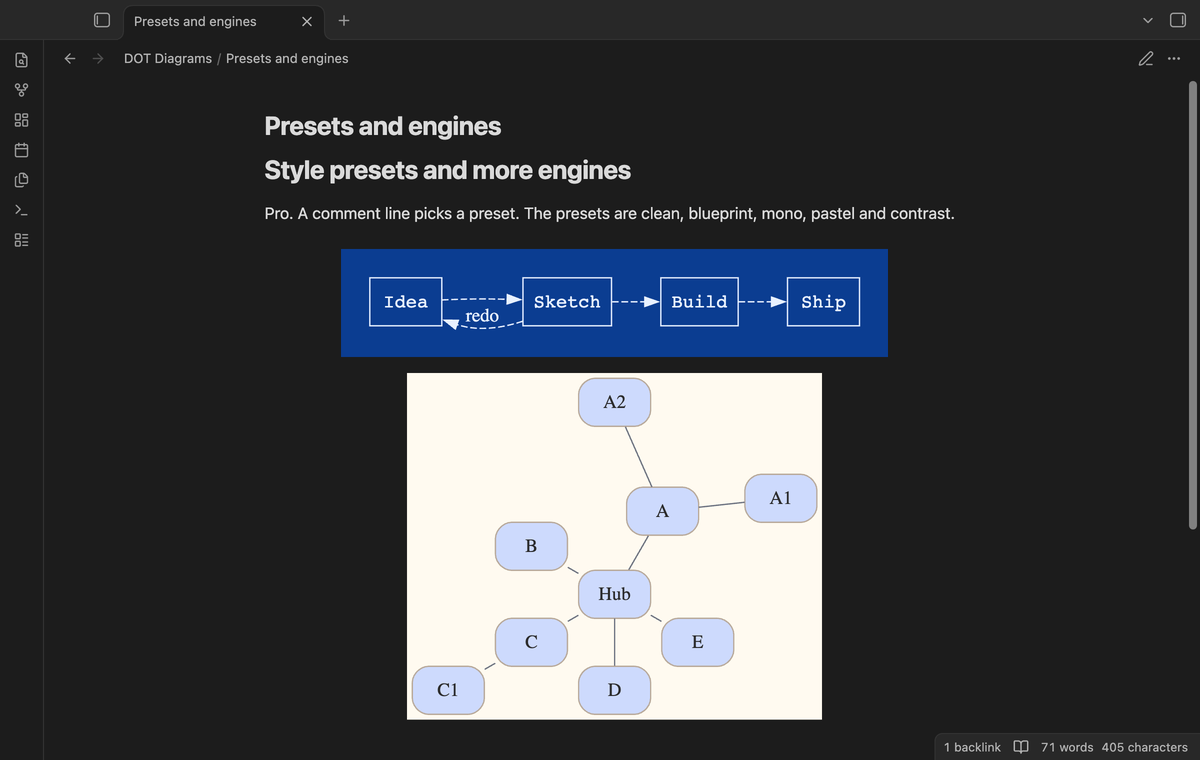1200x760 pixels.
Task: Click the paragraph about picking a preset
Action: coord(609,214)
